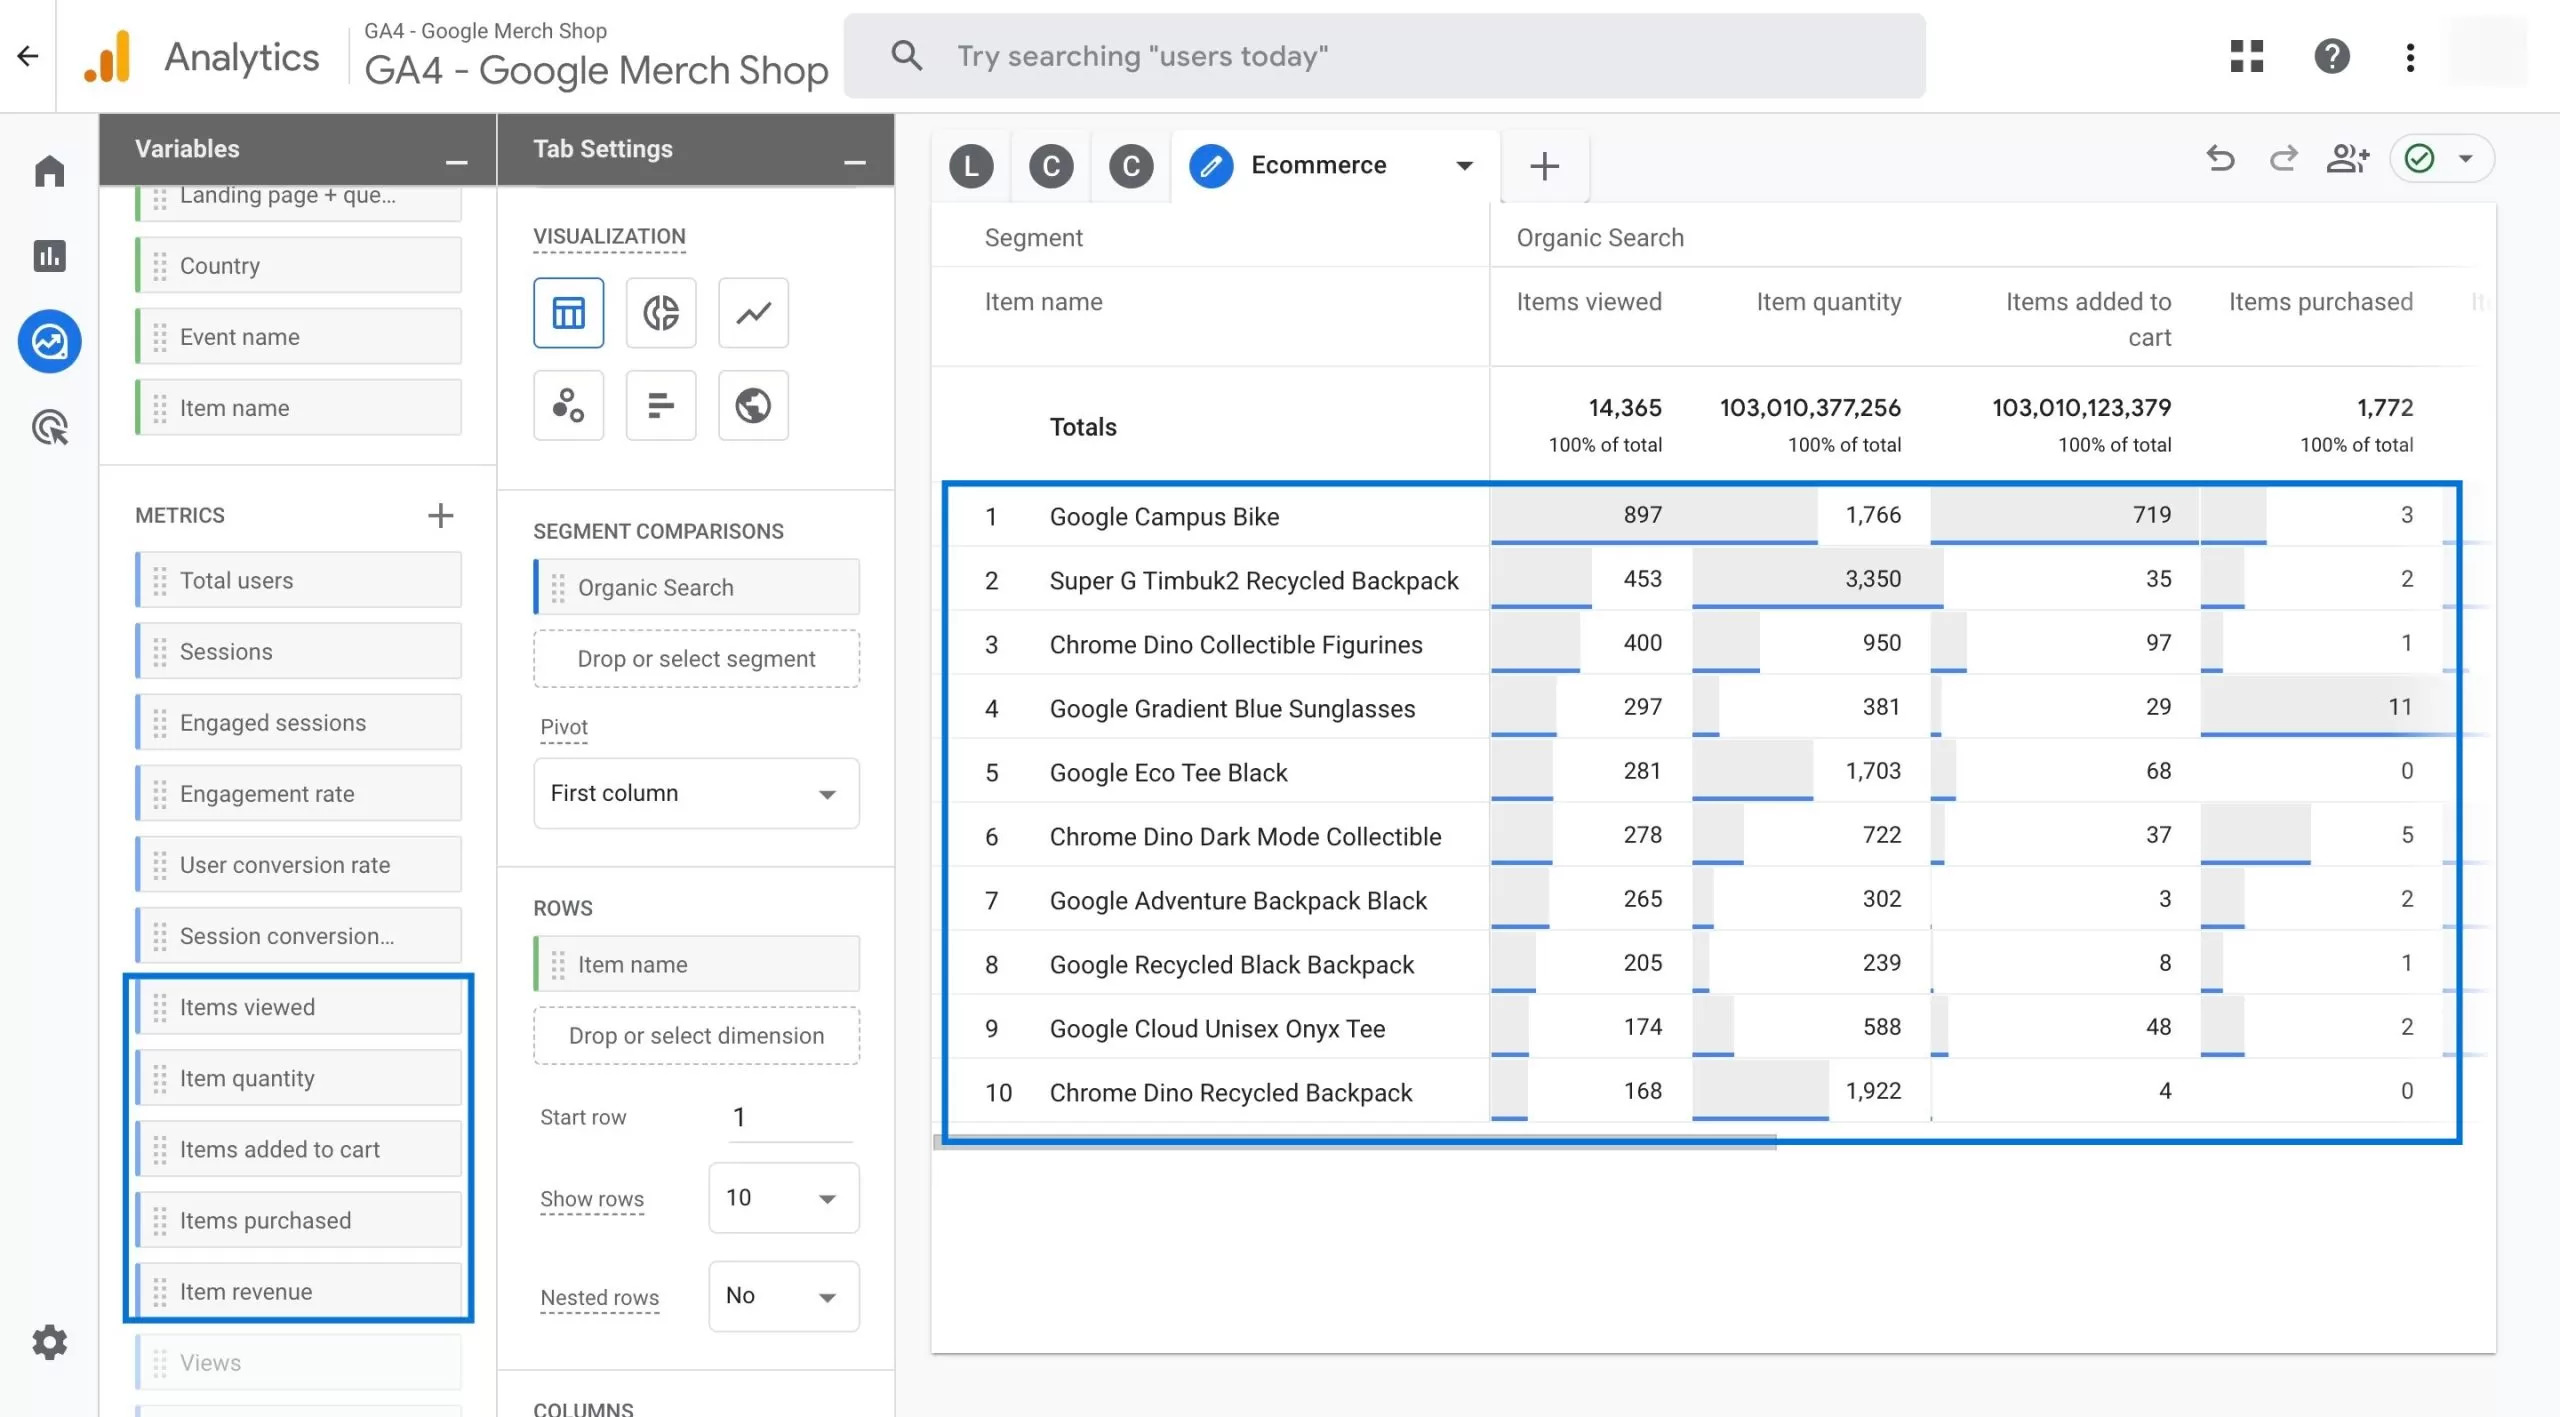
Task: Select the Organic Search segment chip
Action: tap(696, 587)
